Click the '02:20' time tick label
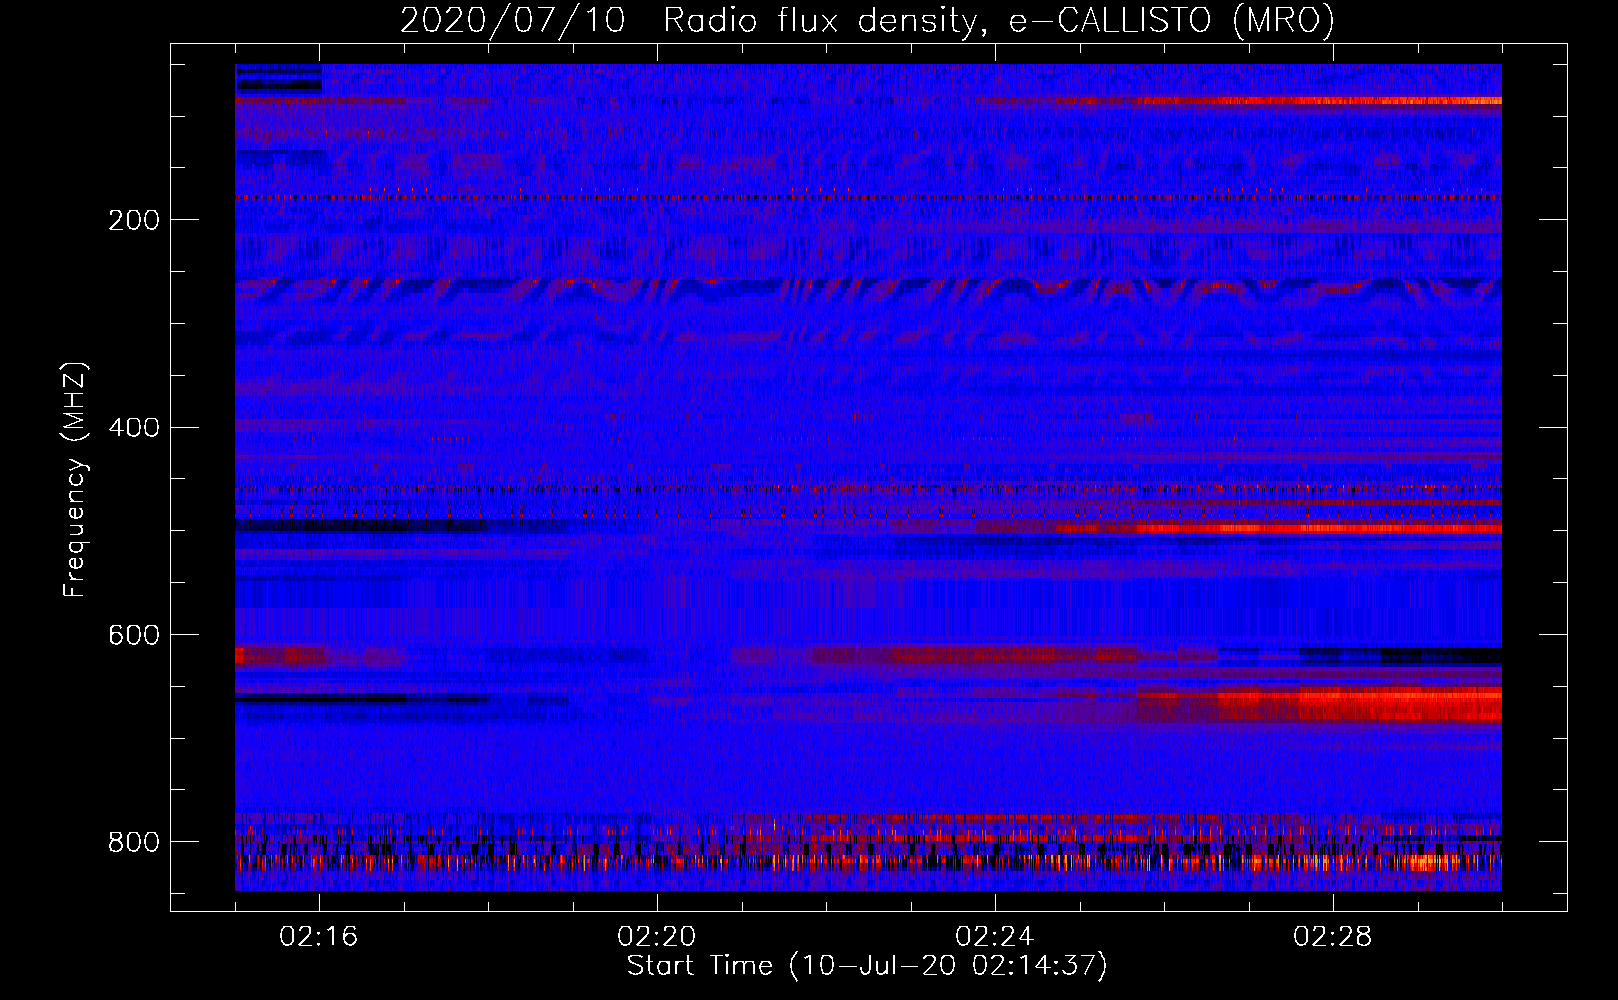 657,937
